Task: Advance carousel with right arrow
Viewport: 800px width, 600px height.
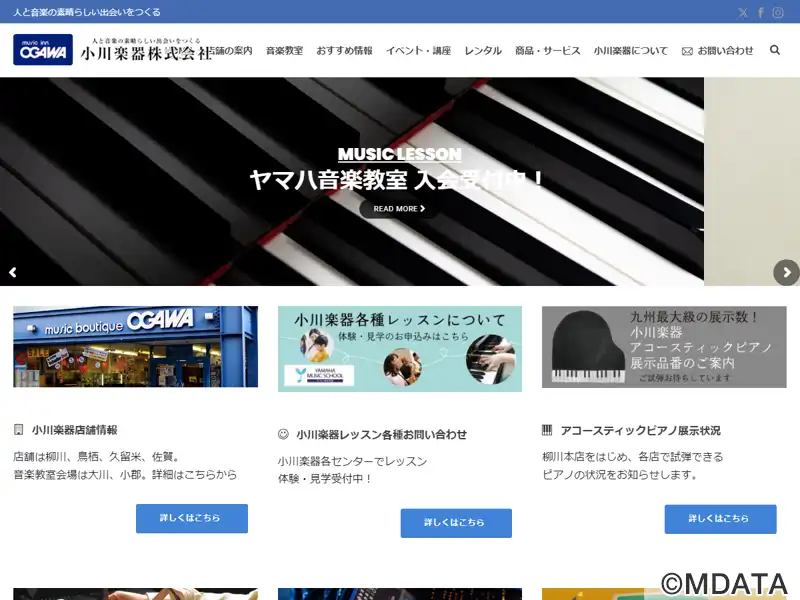Action: point(786,272)
